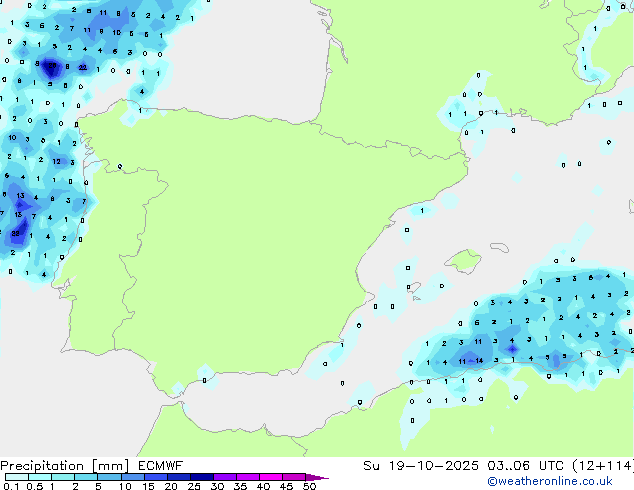Click the 0.1–0.5 mm legend swatch
634x490 pixels.
[17, 477]
